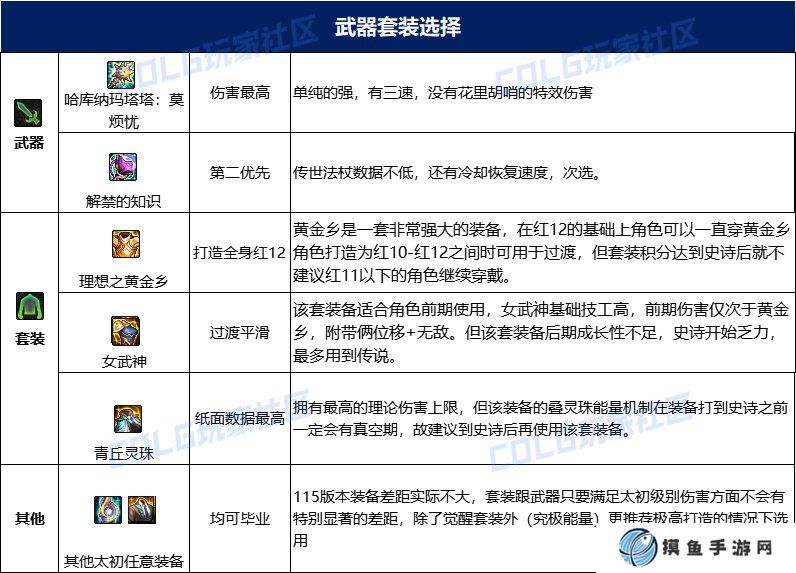Click the 摸鱼手游网 fish logo

point(638,548)
